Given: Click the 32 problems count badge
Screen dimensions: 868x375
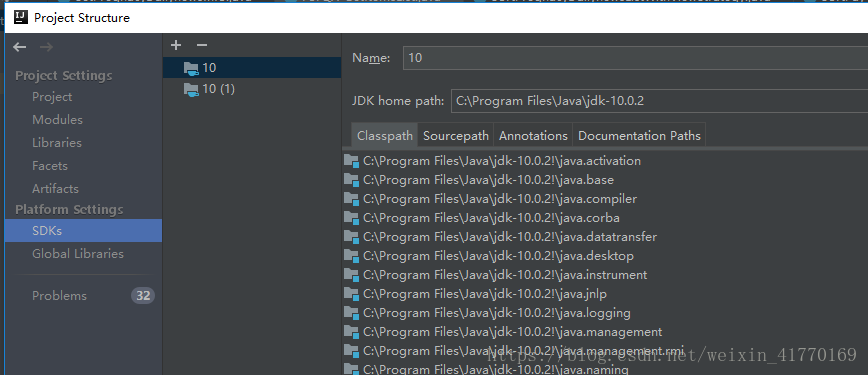Looking at the screenshot, I should (x=143, y=296).
